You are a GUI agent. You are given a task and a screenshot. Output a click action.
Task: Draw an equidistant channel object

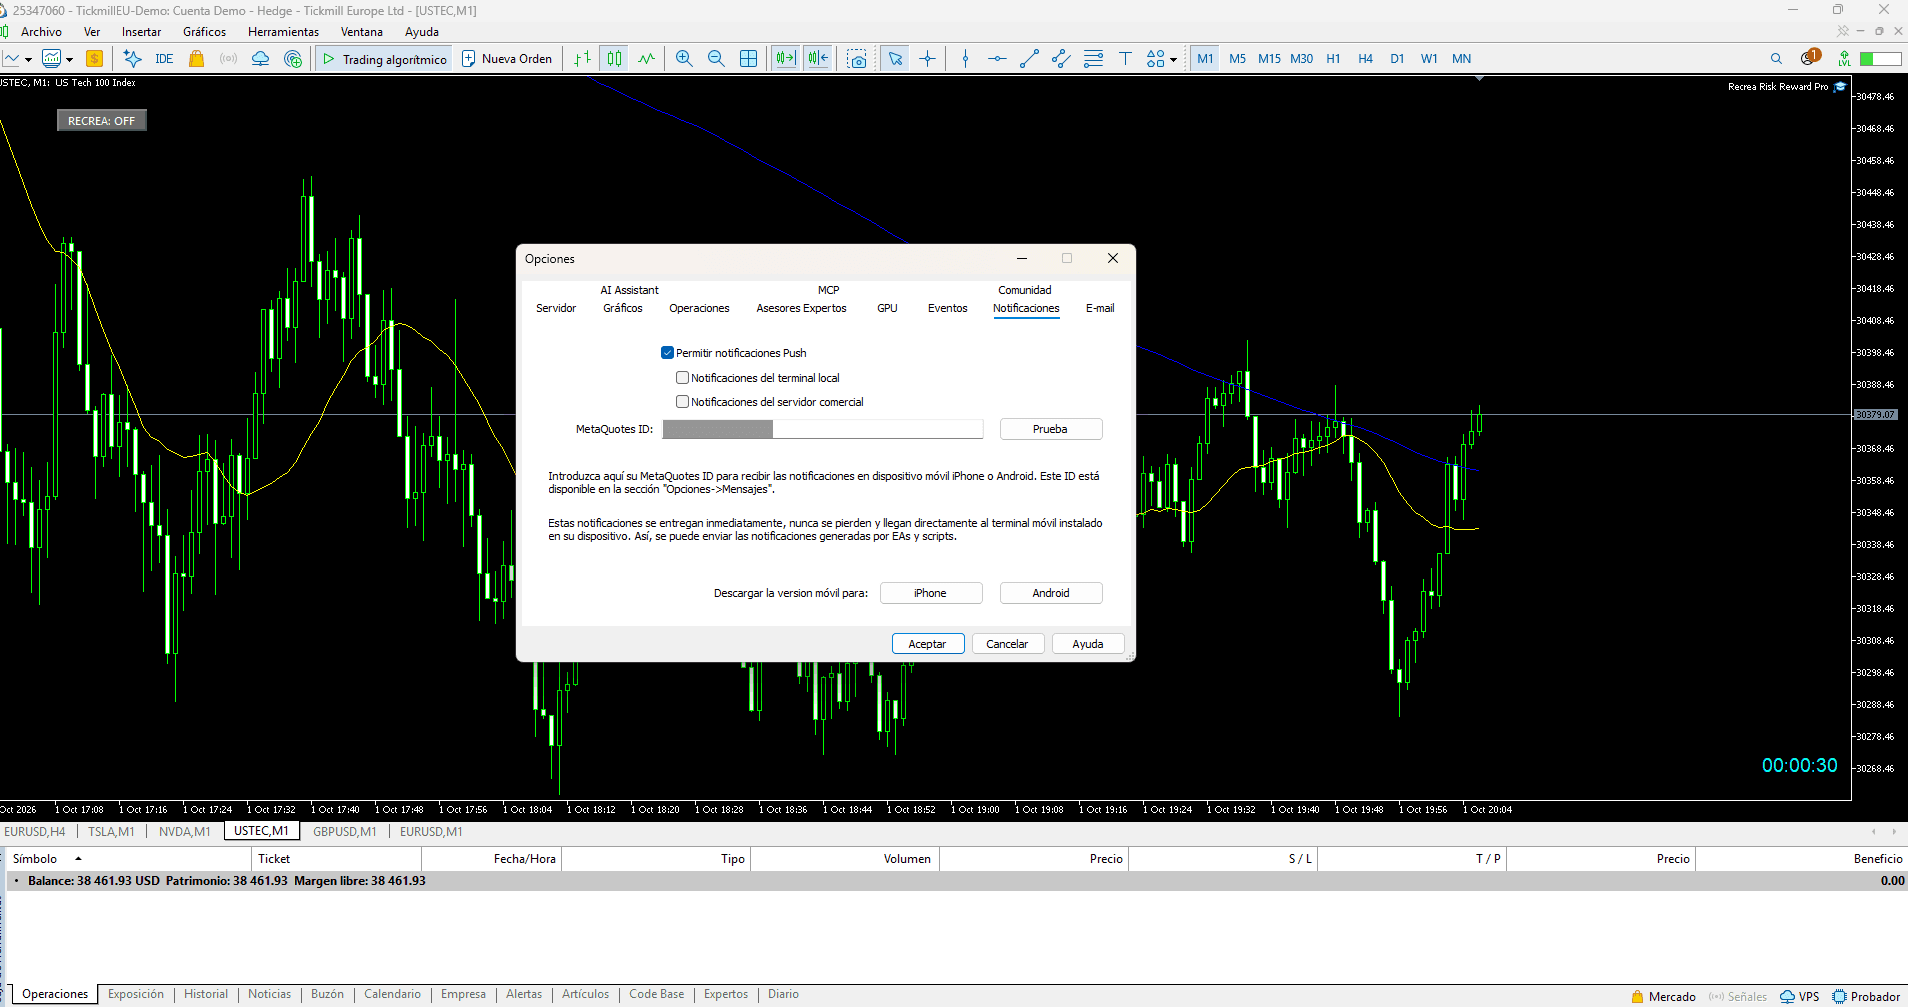1061,59
